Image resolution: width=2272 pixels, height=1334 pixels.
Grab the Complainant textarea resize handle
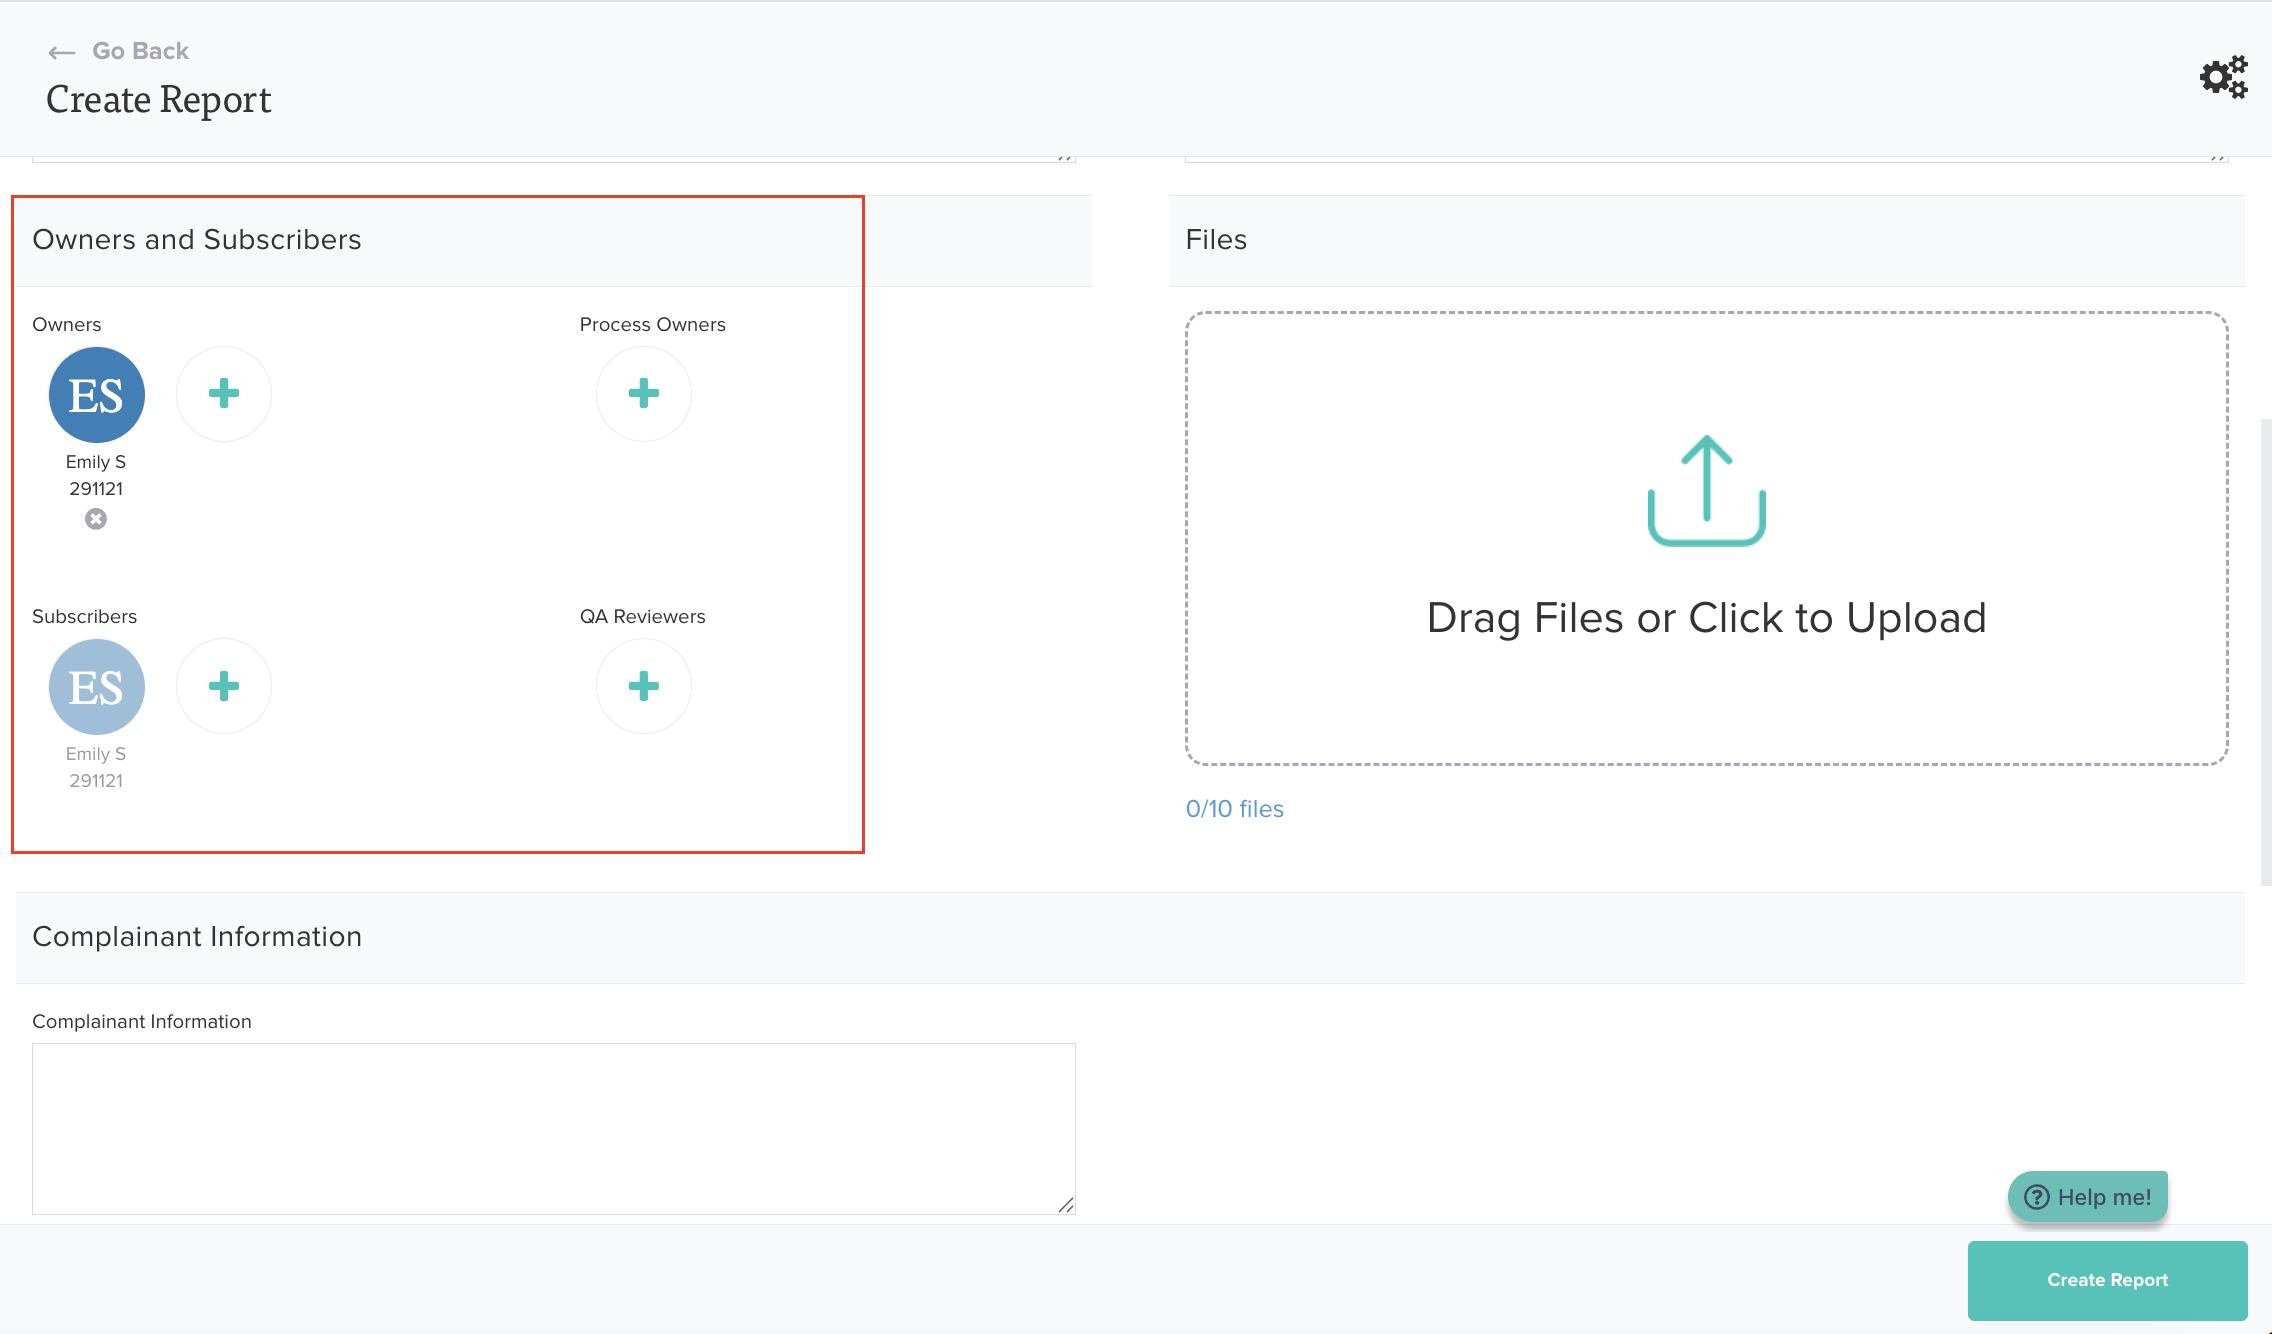pos(1066,1205)
